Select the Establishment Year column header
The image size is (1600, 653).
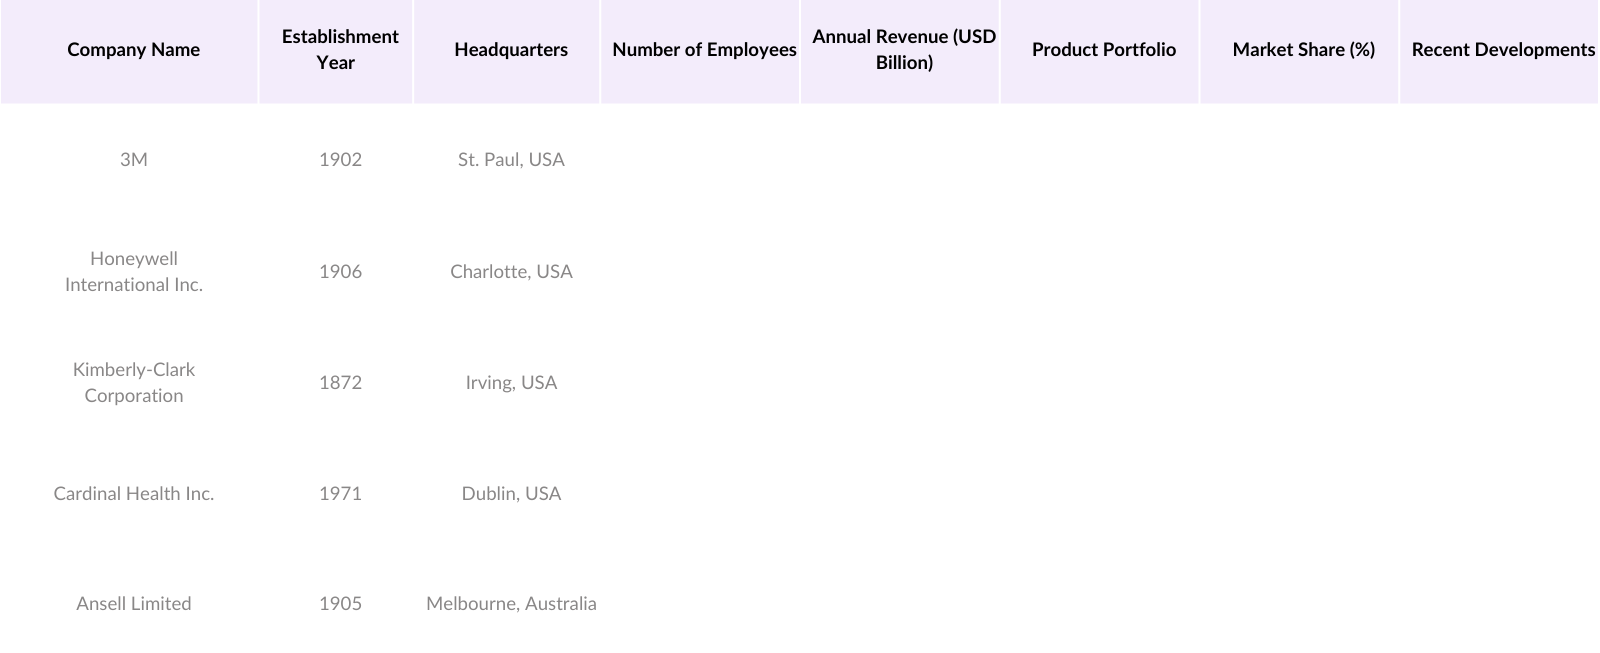(x=339, y=50)
